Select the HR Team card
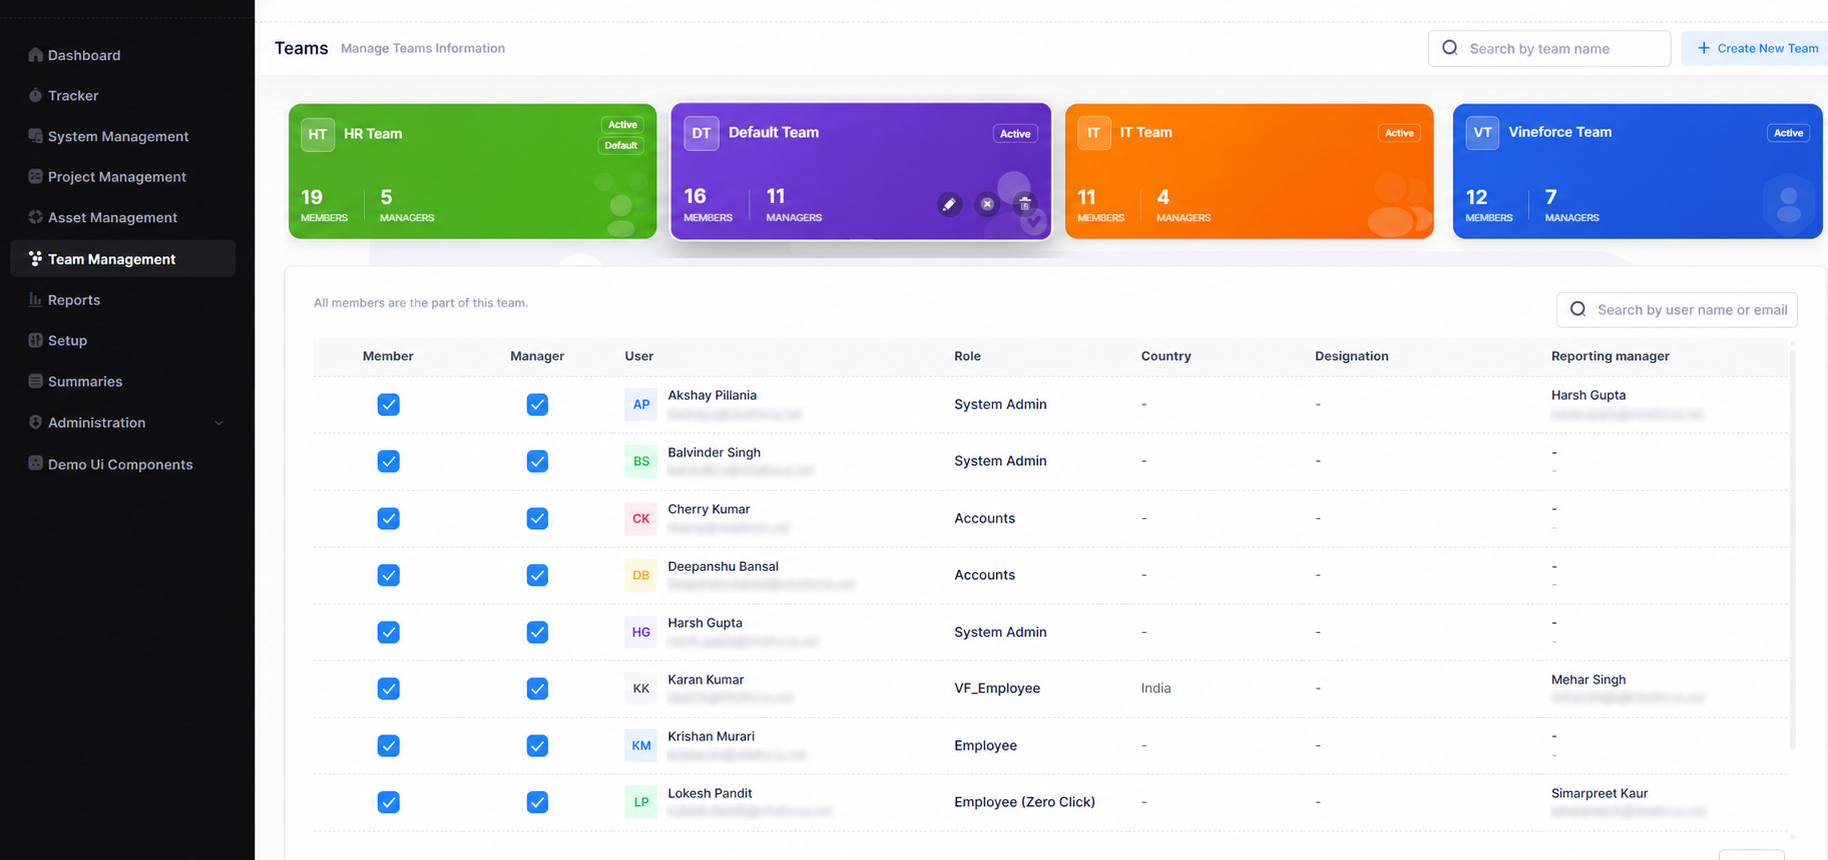1828x860 pixels. 473,171
